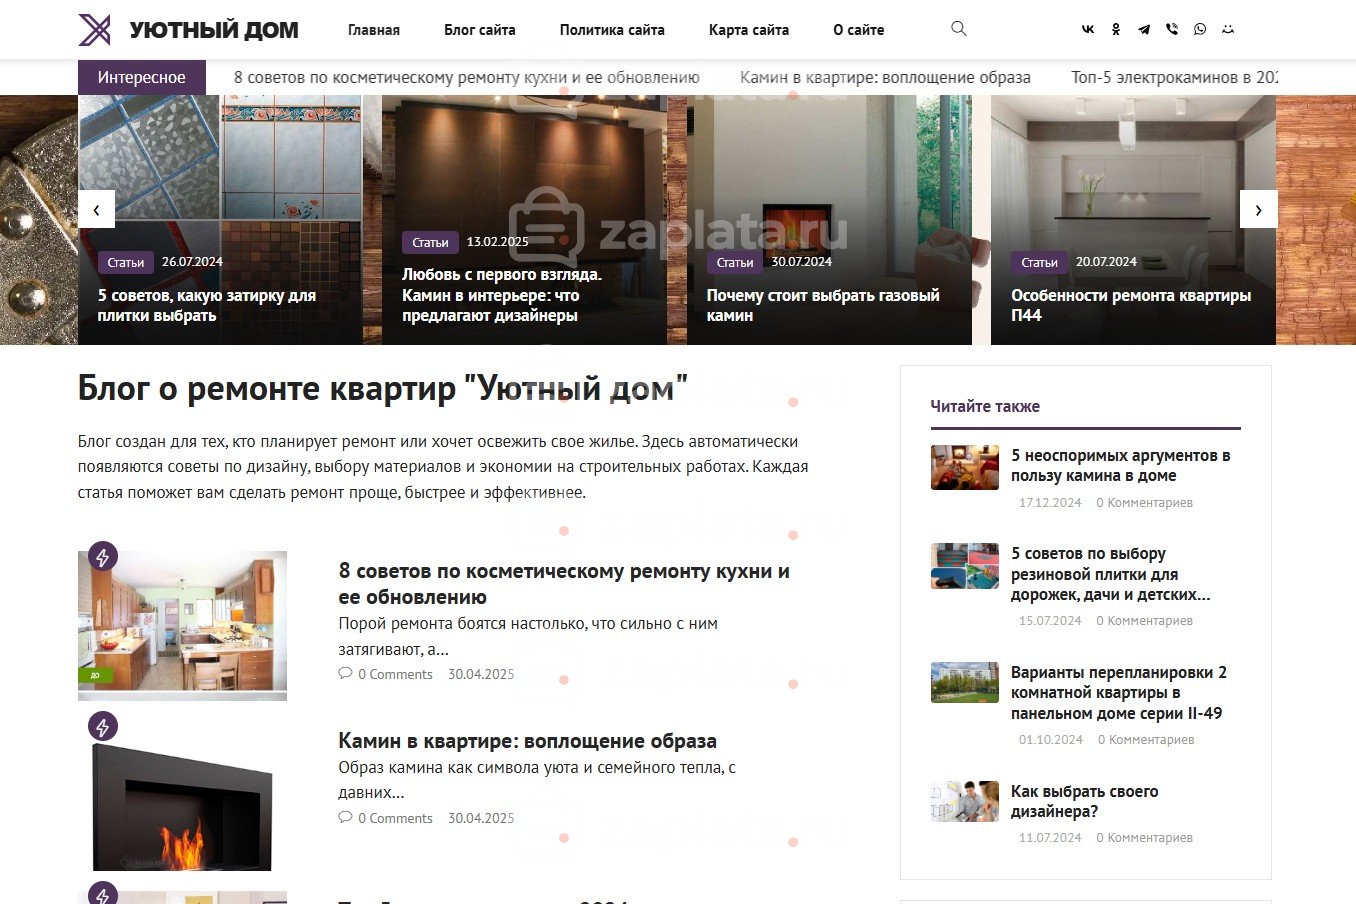The width and height of the screenshot is (1356, 904).
Task: Click comment bubble icon under Камин article
Action: pyautogui.click(x=346, y=818)
